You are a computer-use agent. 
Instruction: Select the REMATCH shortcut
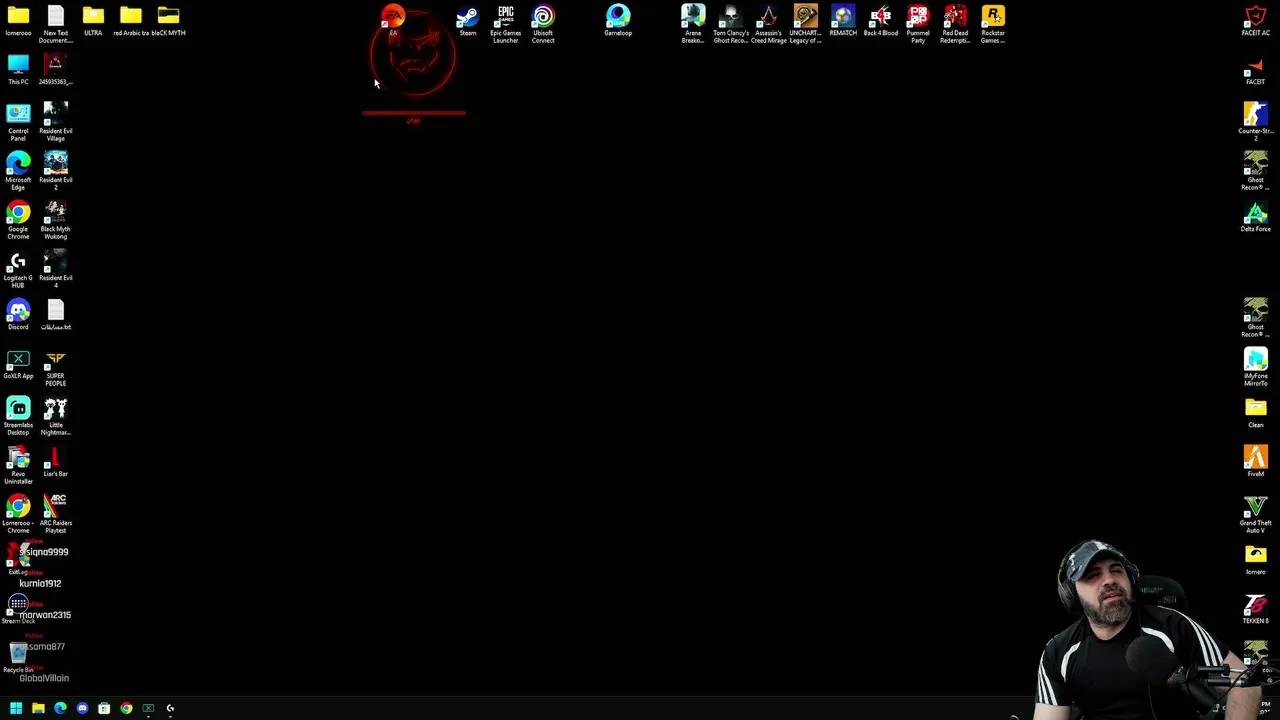843,21
